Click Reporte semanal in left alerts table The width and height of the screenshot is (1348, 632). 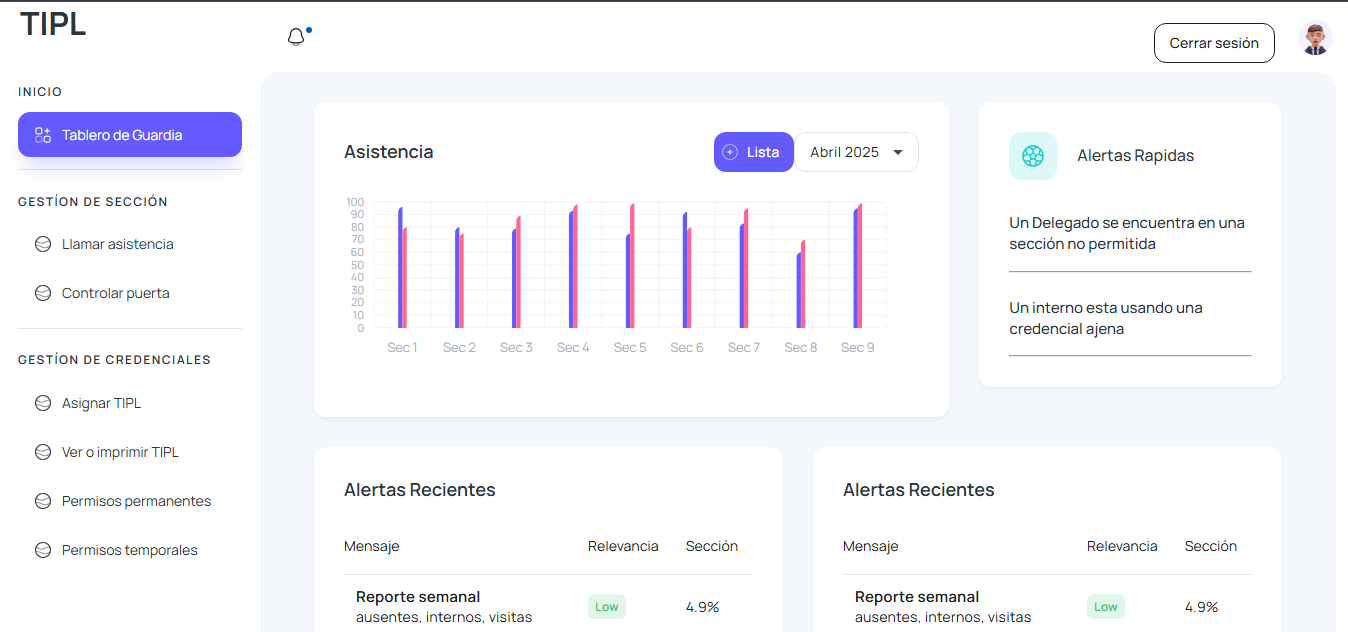point(418,597)
